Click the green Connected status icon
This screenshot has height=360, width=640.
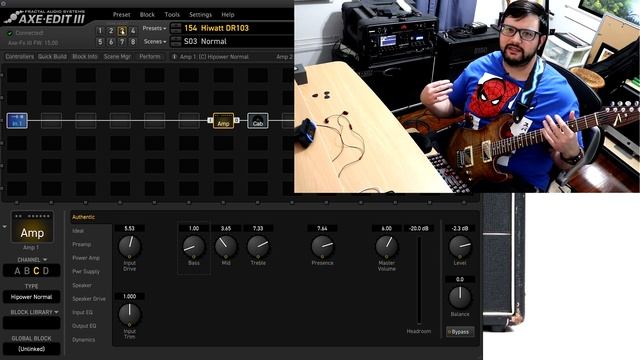click(x=10, y=33)
